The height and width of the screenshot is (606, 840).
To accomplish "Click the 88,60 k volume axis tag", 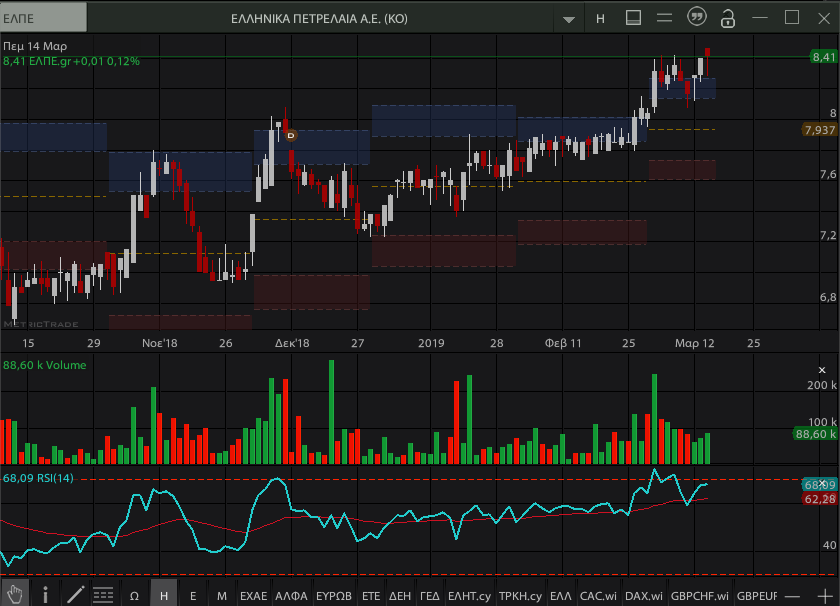I will 815,433.
